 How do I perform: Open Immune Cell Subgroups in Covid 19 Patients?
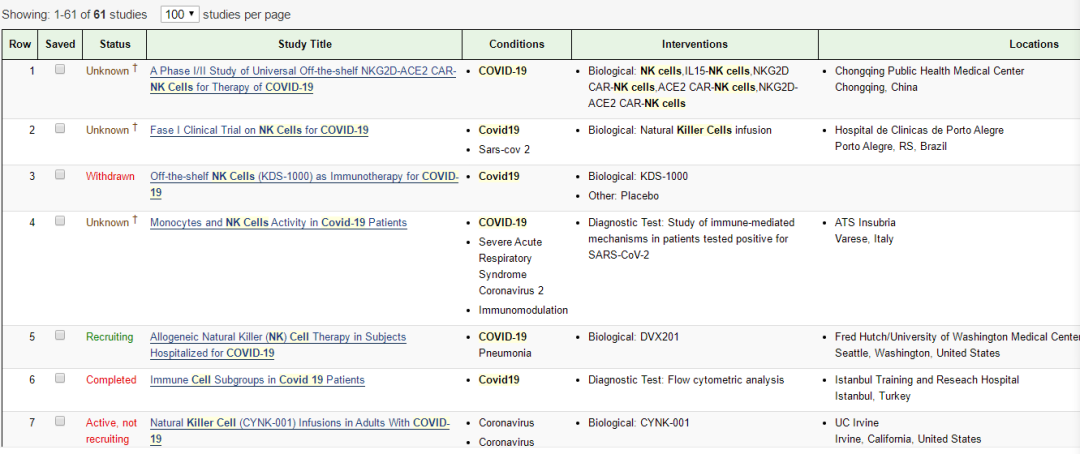257,380
